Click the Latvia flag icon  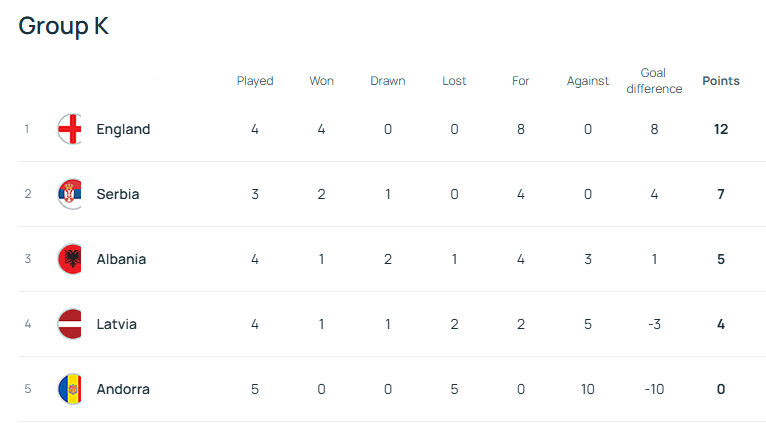click(69, 324)
